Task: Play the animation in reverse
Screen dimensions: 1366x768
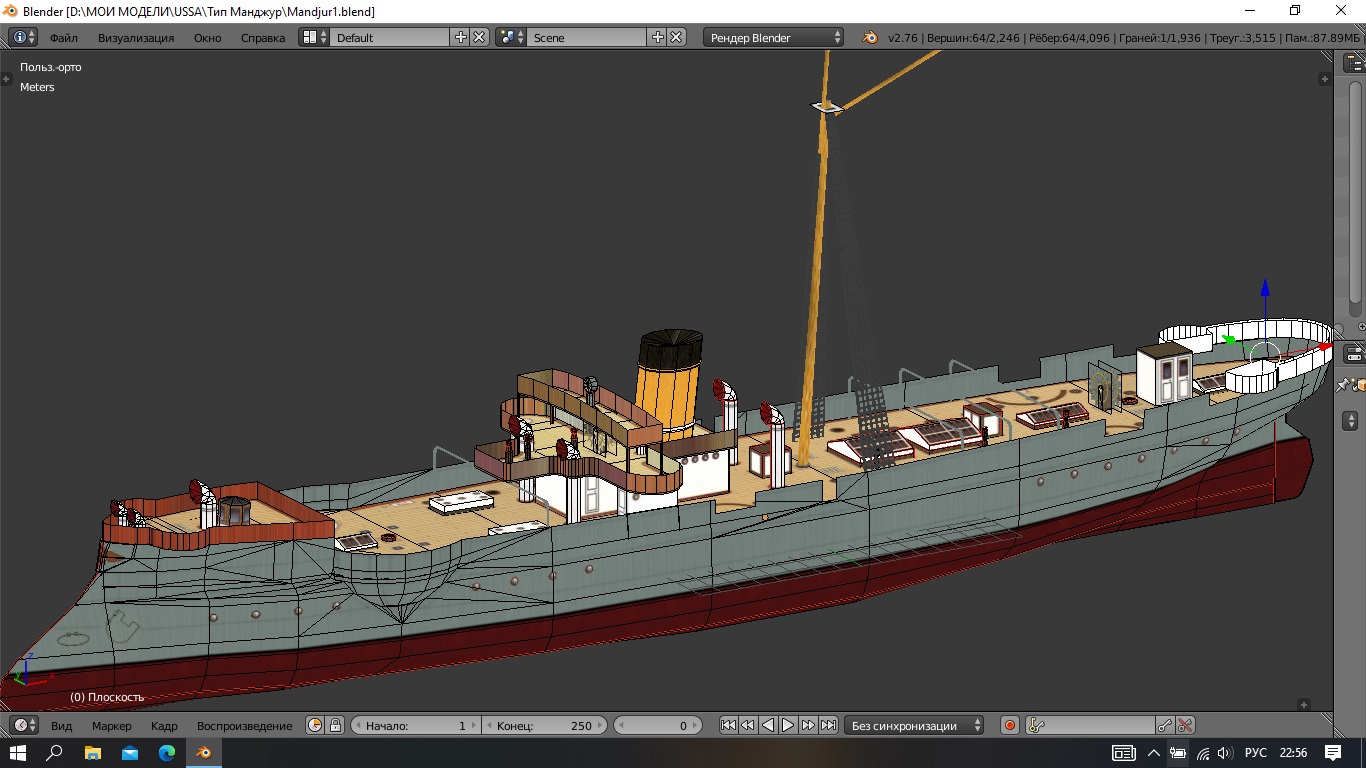Action: [768, 726]
